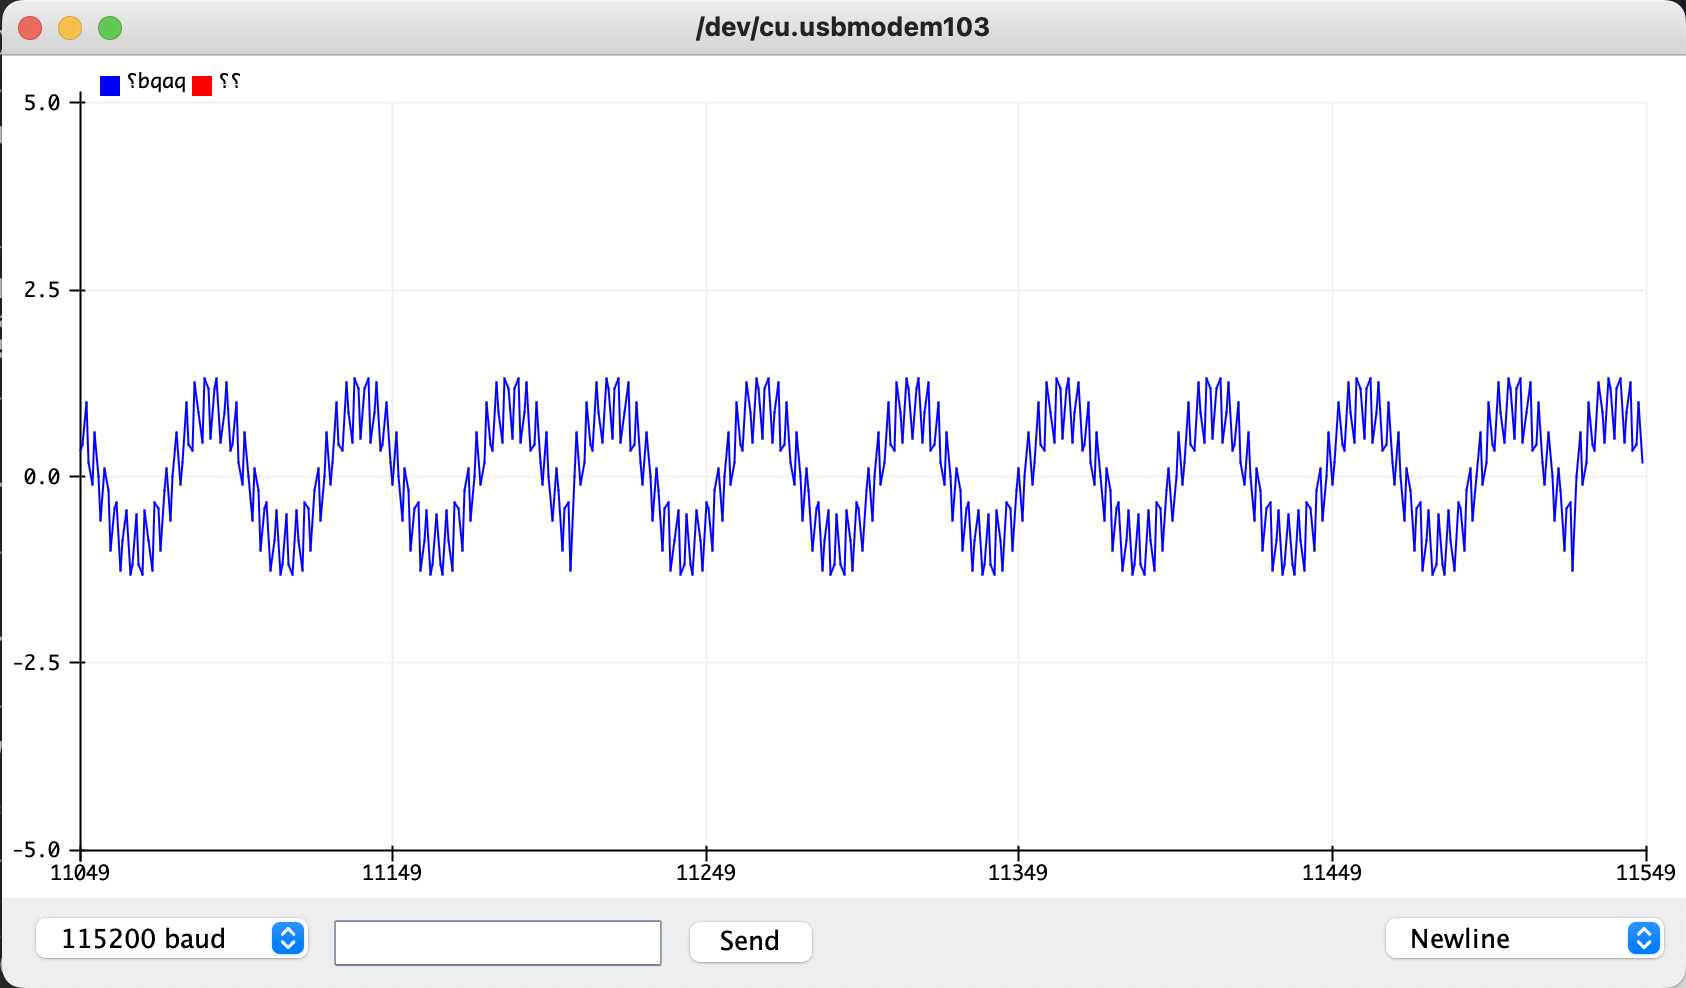Click the 11449 x-axis label

pyautogui.click(x=1332, y=873)
